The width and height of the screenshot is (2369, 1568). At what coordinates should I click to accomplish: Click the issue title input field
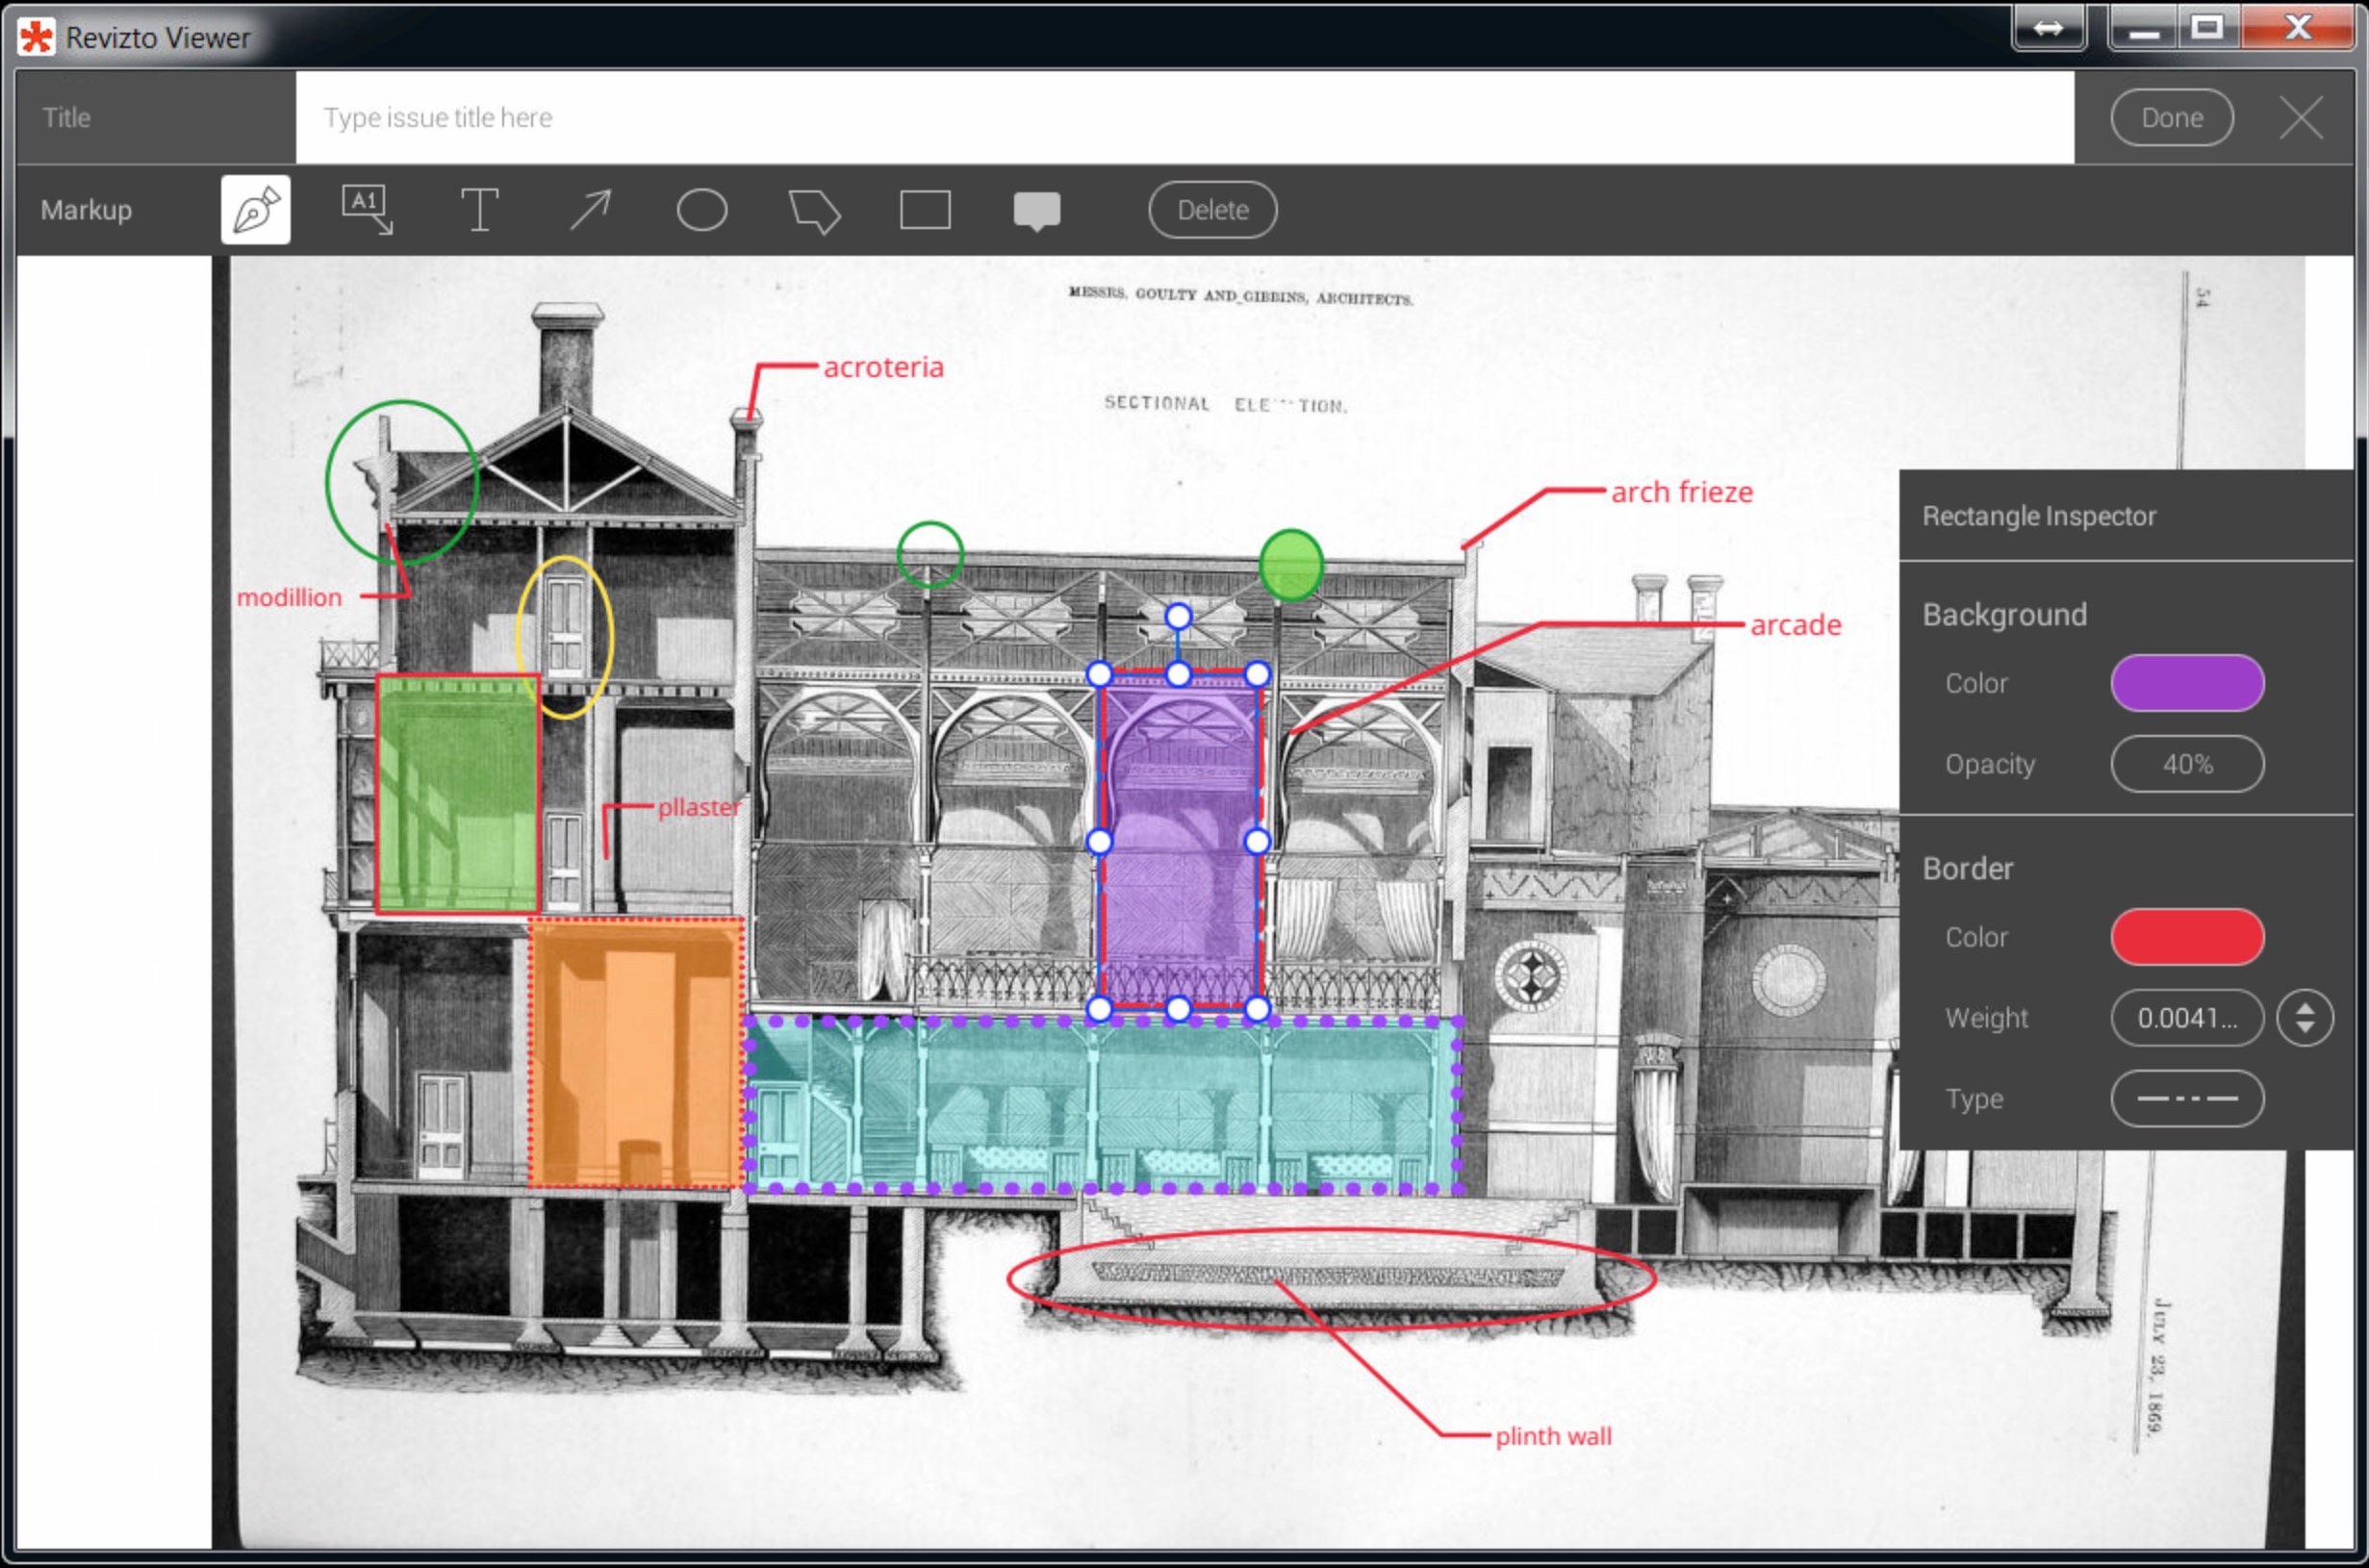[1185, 117]
